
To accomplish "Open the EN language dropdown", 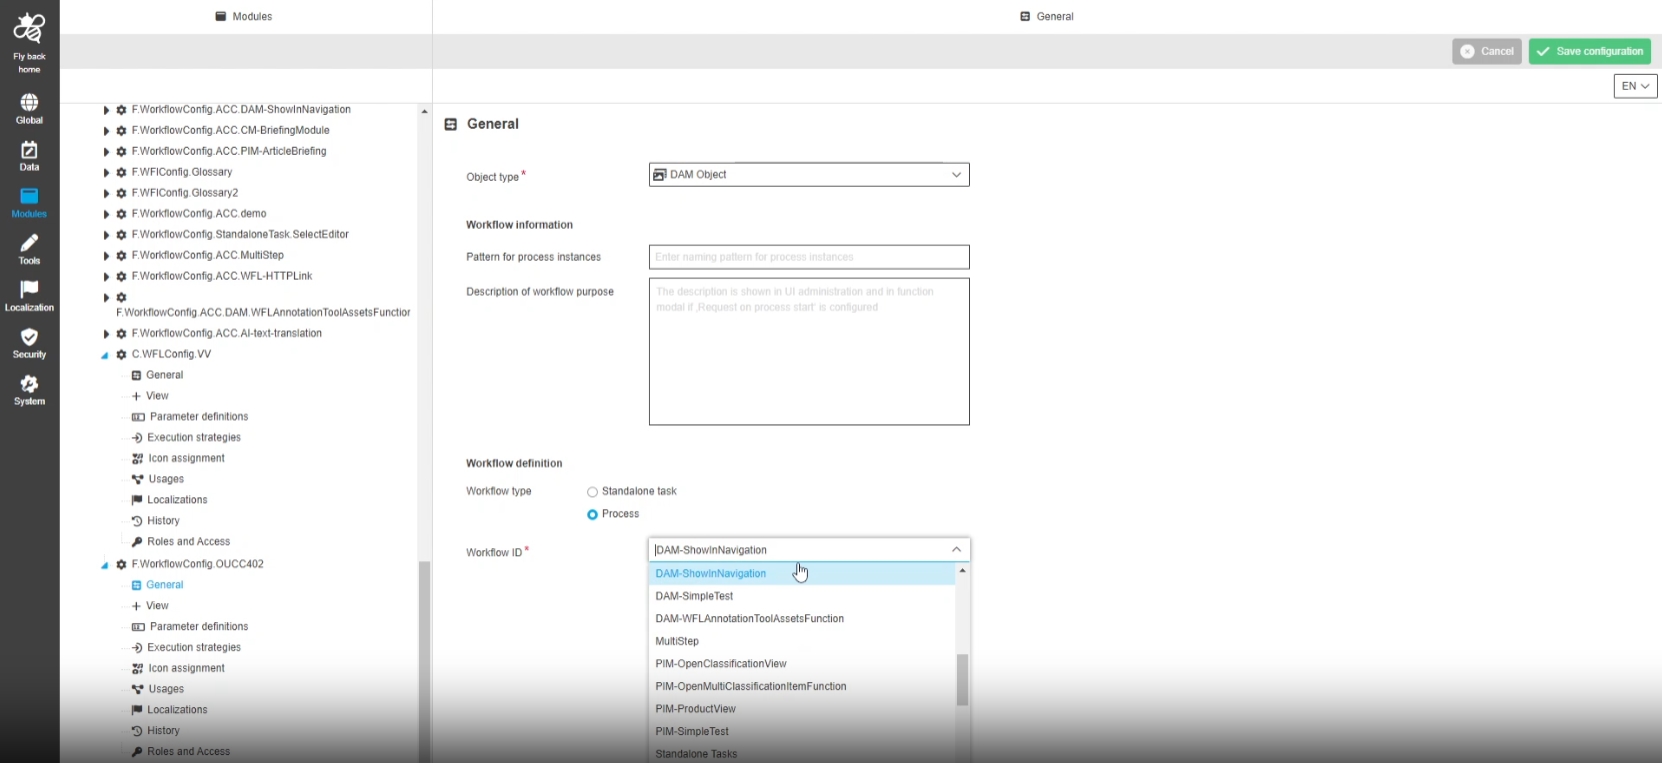I will click(x=1635, y=86).
